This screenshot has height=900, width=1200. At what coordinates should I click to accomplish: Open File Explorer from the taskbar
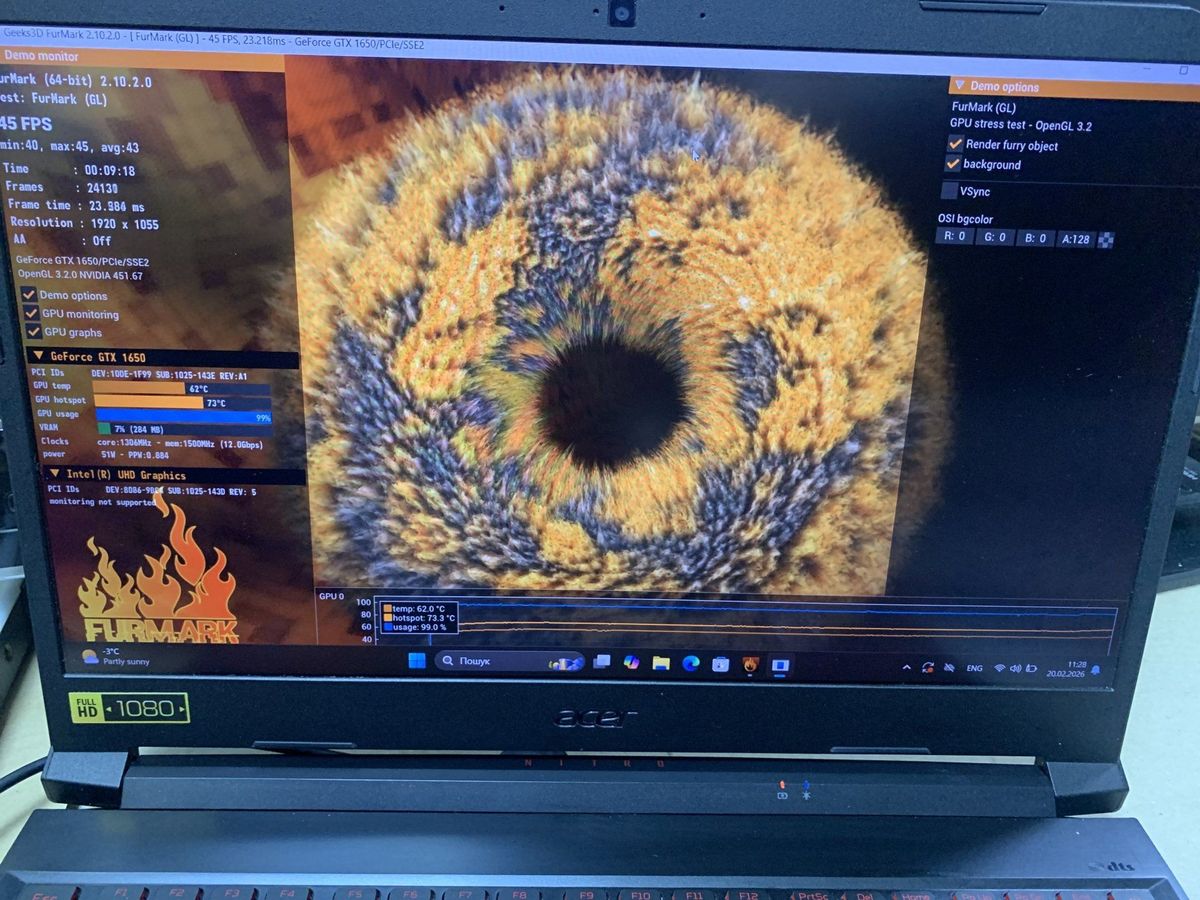tap(661, 663)
